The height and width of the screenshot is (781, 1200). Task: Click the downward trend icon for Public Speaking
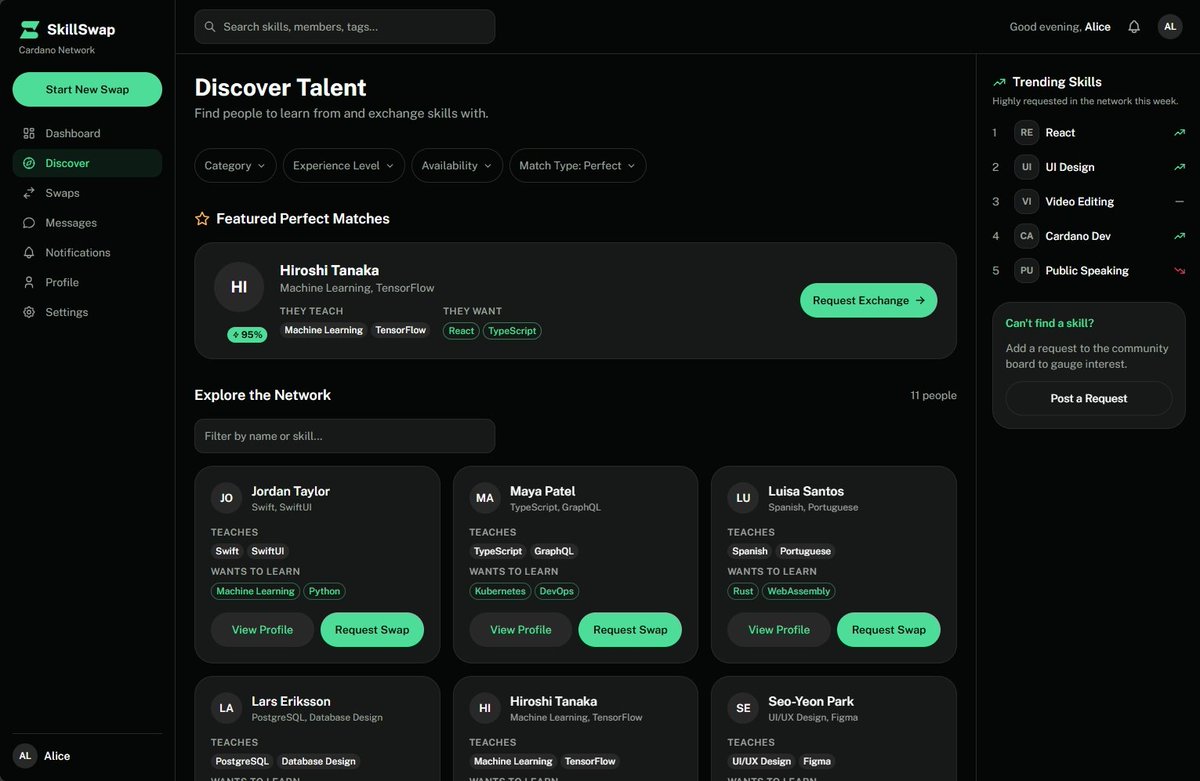[x=1180, y=271]
